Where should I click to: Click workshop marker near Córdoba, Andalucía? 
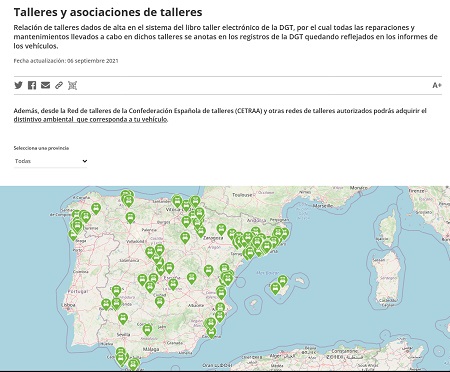point(147,329)
